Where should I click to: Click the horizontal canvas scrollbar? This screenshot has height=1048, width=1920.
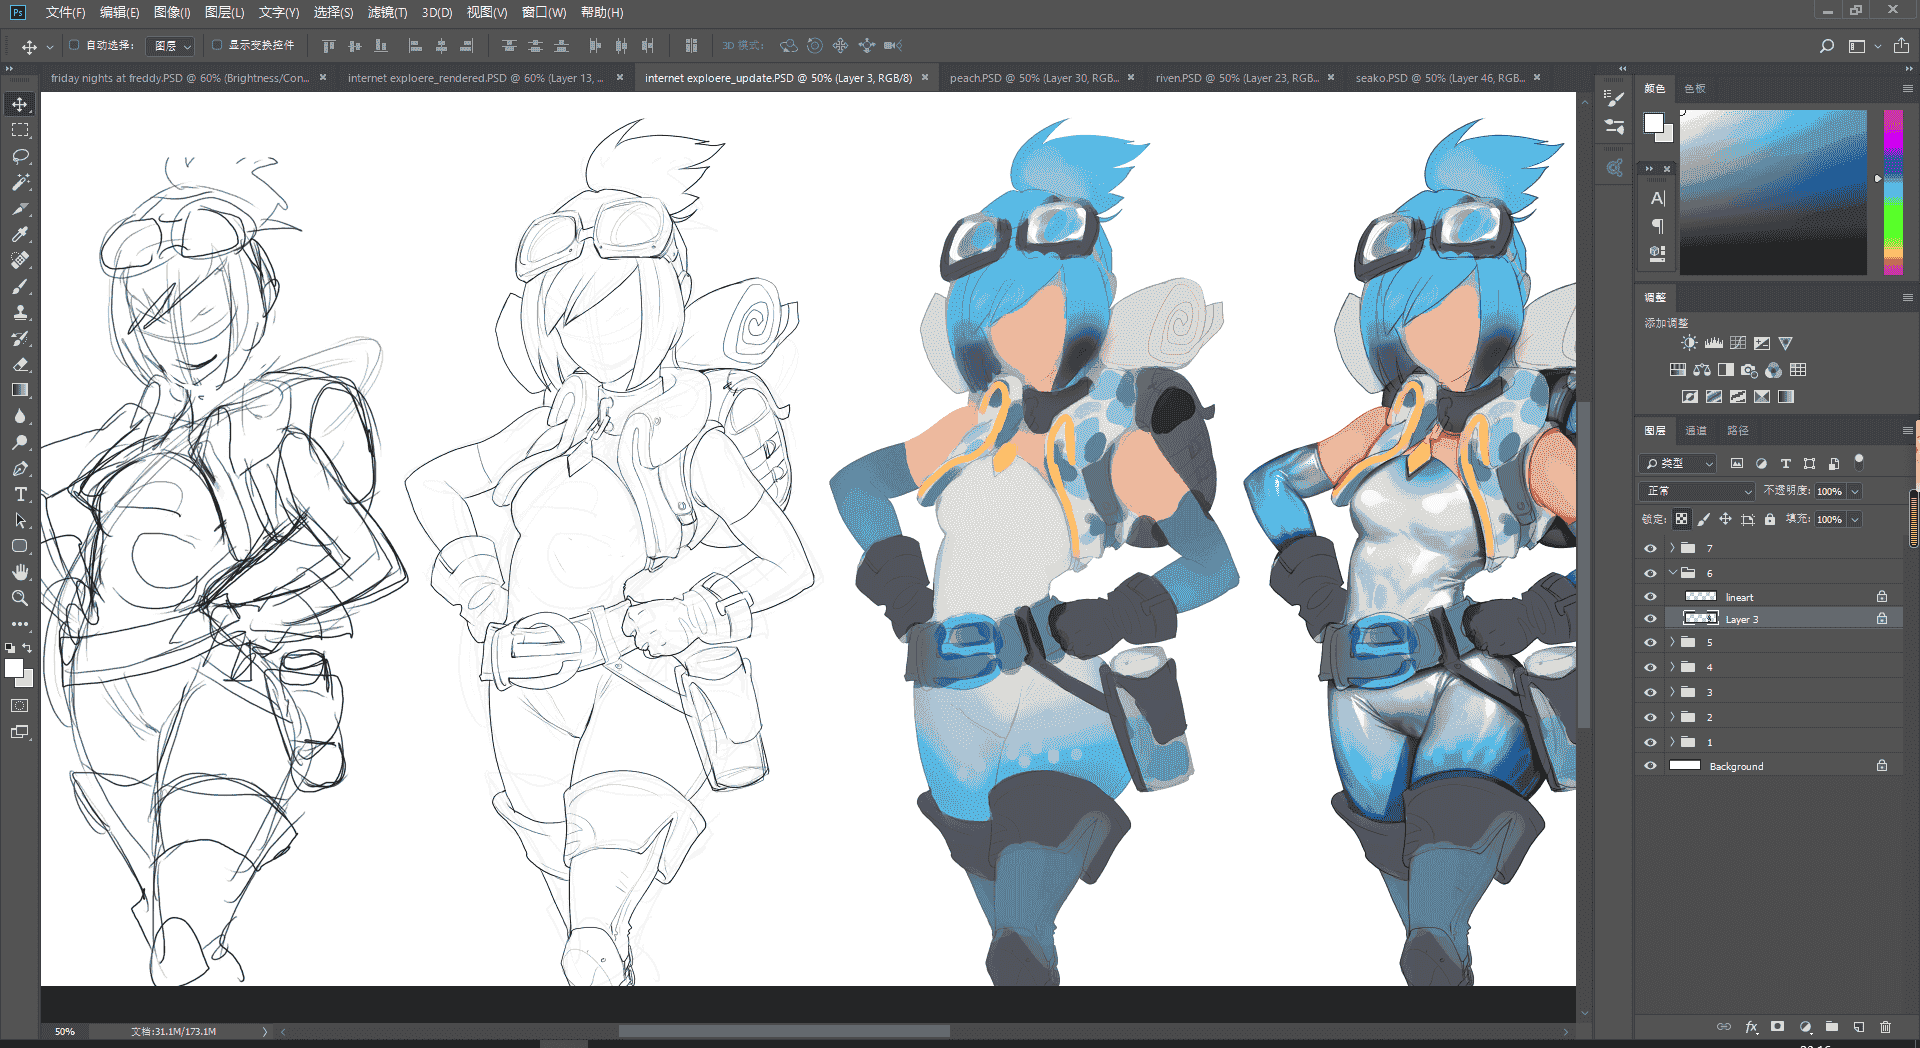click(x=784, y=1031)
